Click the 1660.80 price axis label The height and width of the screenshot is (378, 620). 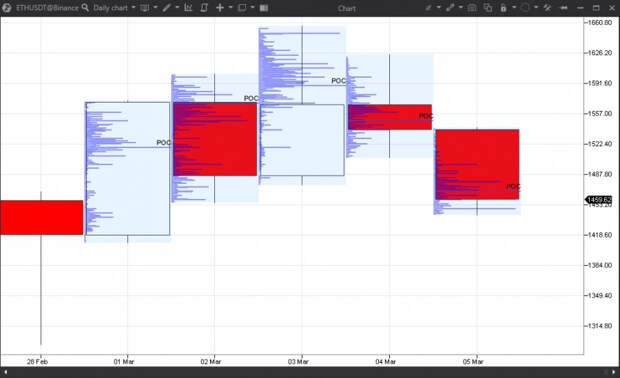pyautogui.click(x=599, y=23)
